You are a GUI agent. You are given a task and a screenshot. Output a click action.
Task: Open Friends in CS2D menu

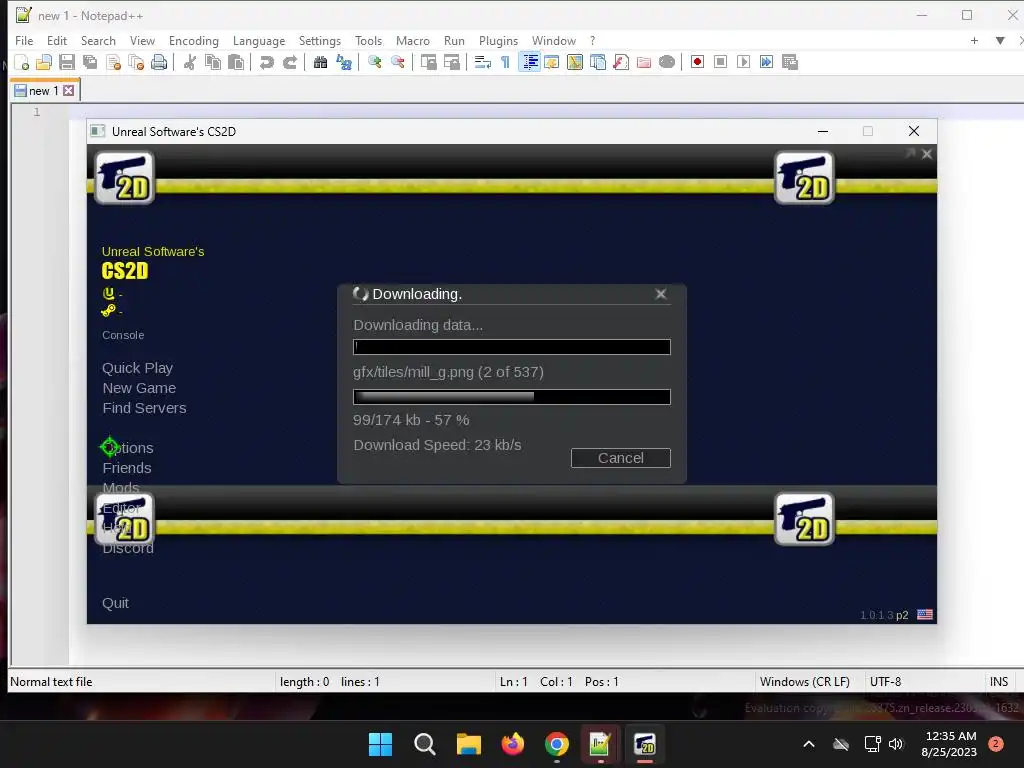tap(127, 468)
